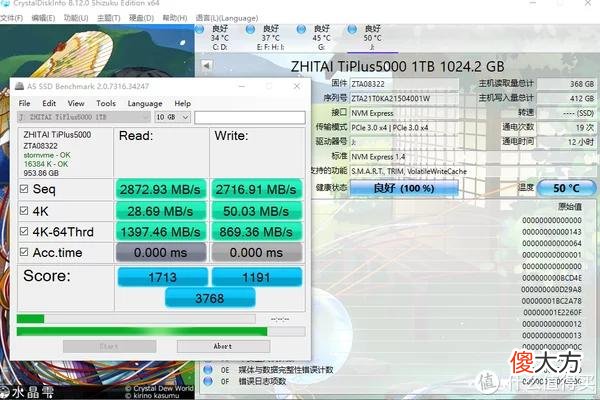The width and height of the screenshot is (600, 400).
Task: Open the 语言(L)(Language) menu in CrystalDiskInfo
Action: click(x=227, y=18)
